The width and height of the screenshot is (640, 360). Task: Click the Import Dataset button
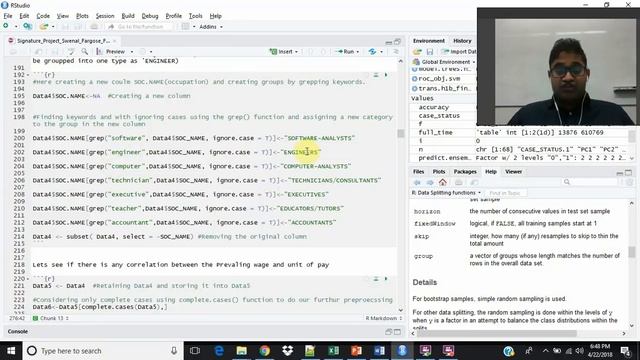[x=458, y=52]
